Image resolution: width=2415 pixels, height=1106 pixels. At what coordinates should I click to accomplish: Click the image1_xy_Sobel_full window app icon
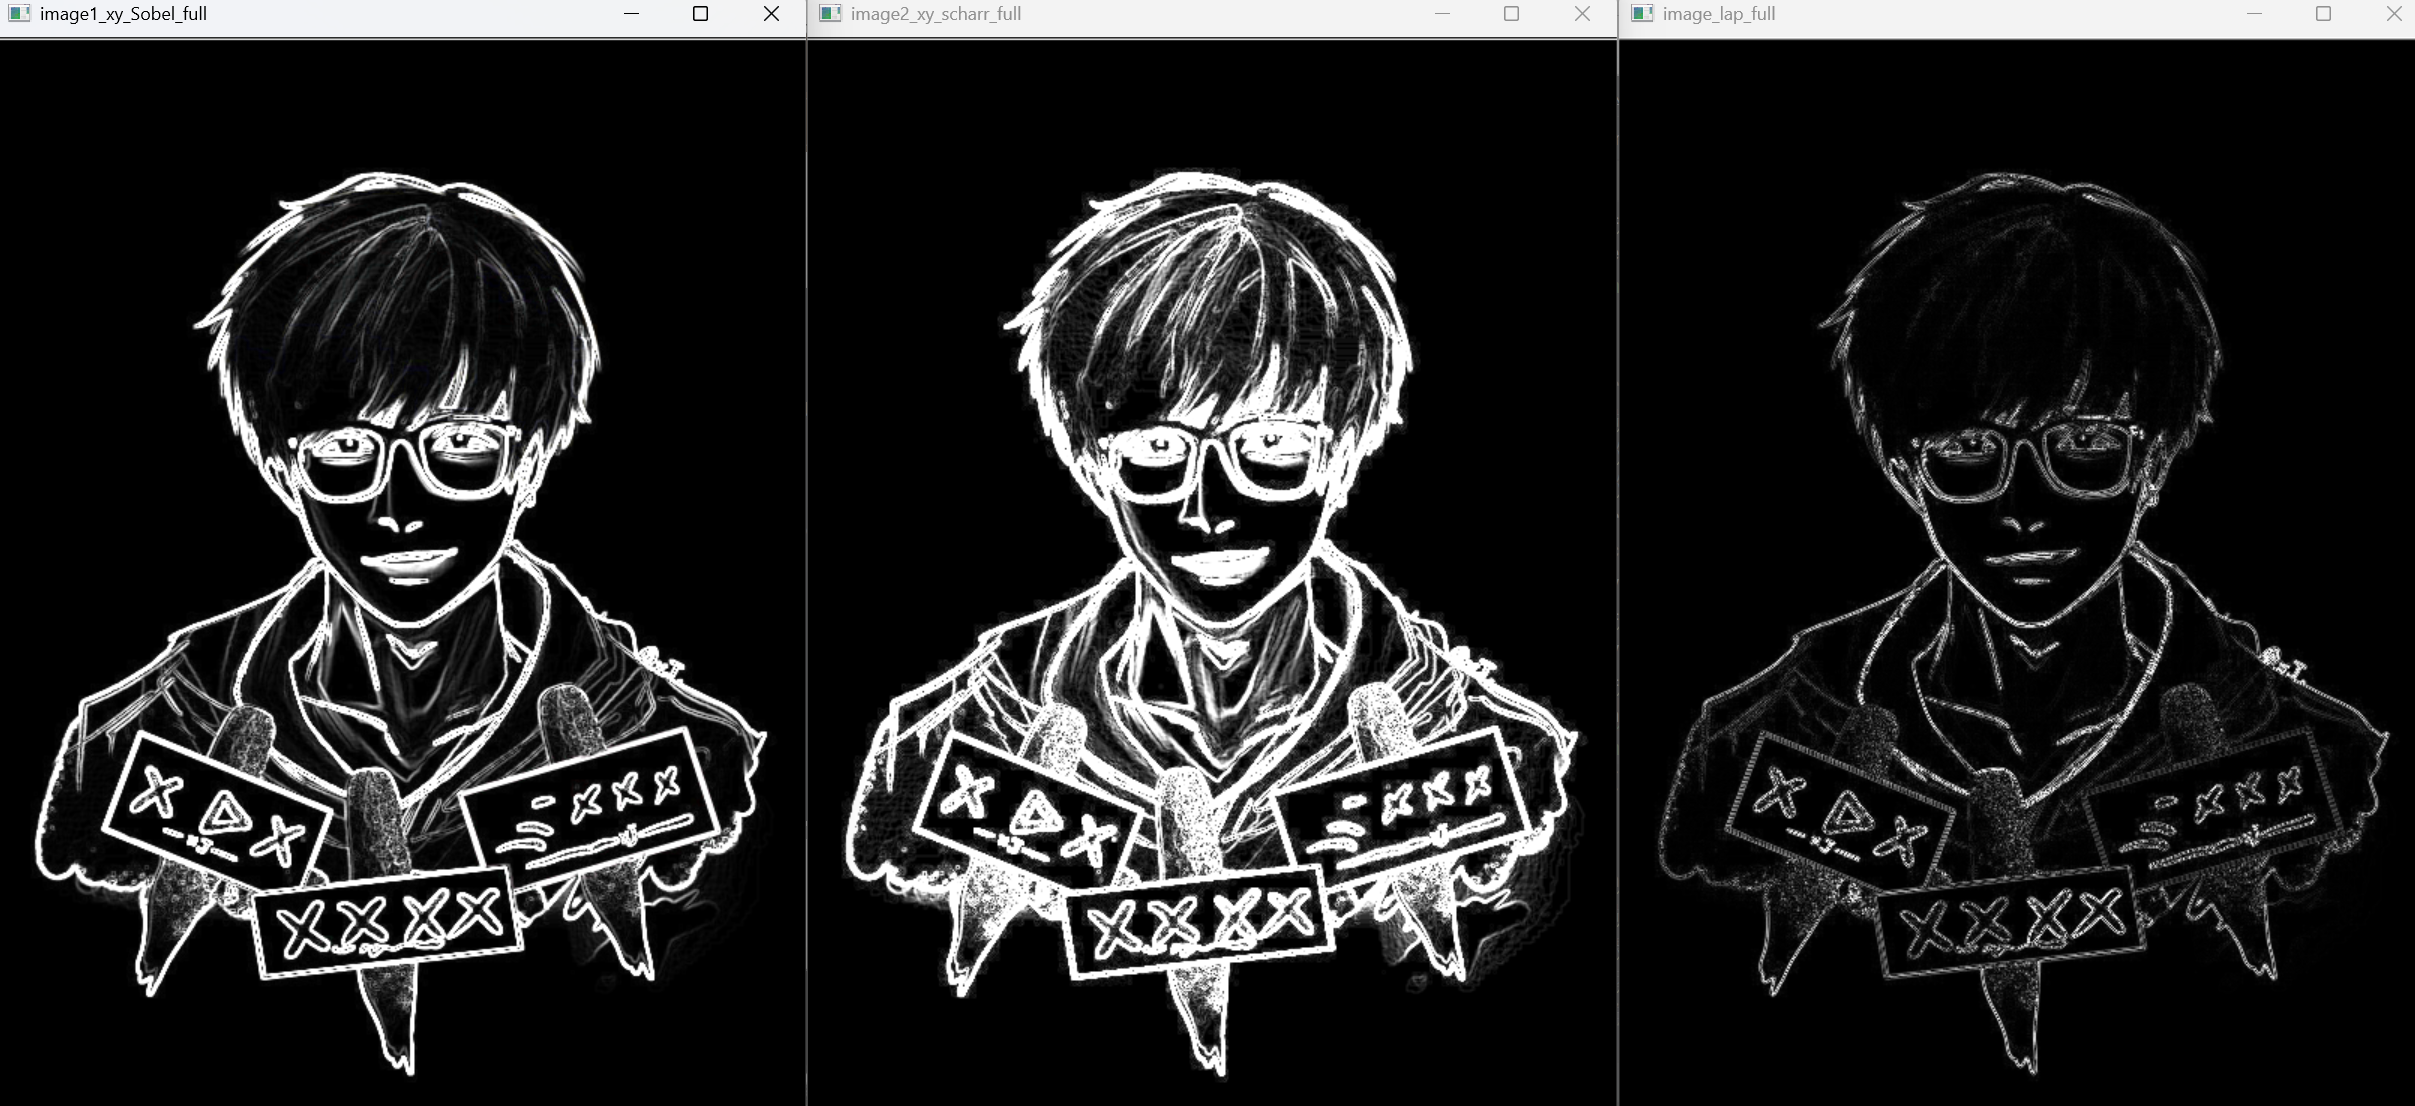coord(19,14)
